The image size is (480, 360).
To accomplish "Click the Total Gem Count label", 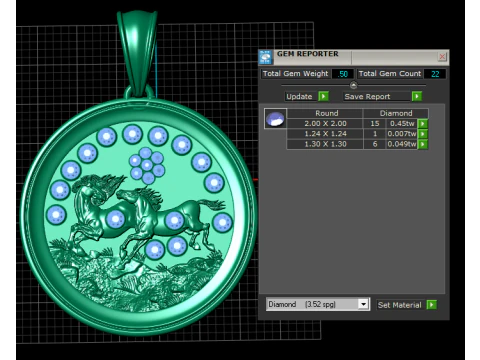I will (x=390, y=74).
